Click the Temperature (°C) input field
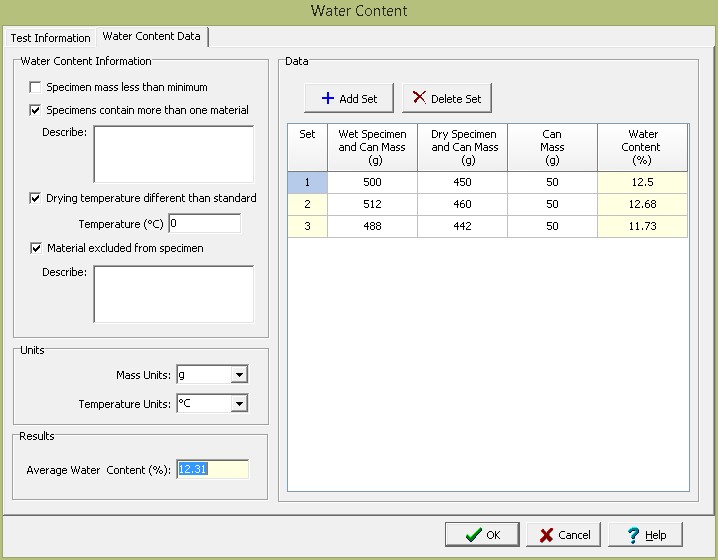Viewport: 718px width, 560px height. click(x=204, y=223)
